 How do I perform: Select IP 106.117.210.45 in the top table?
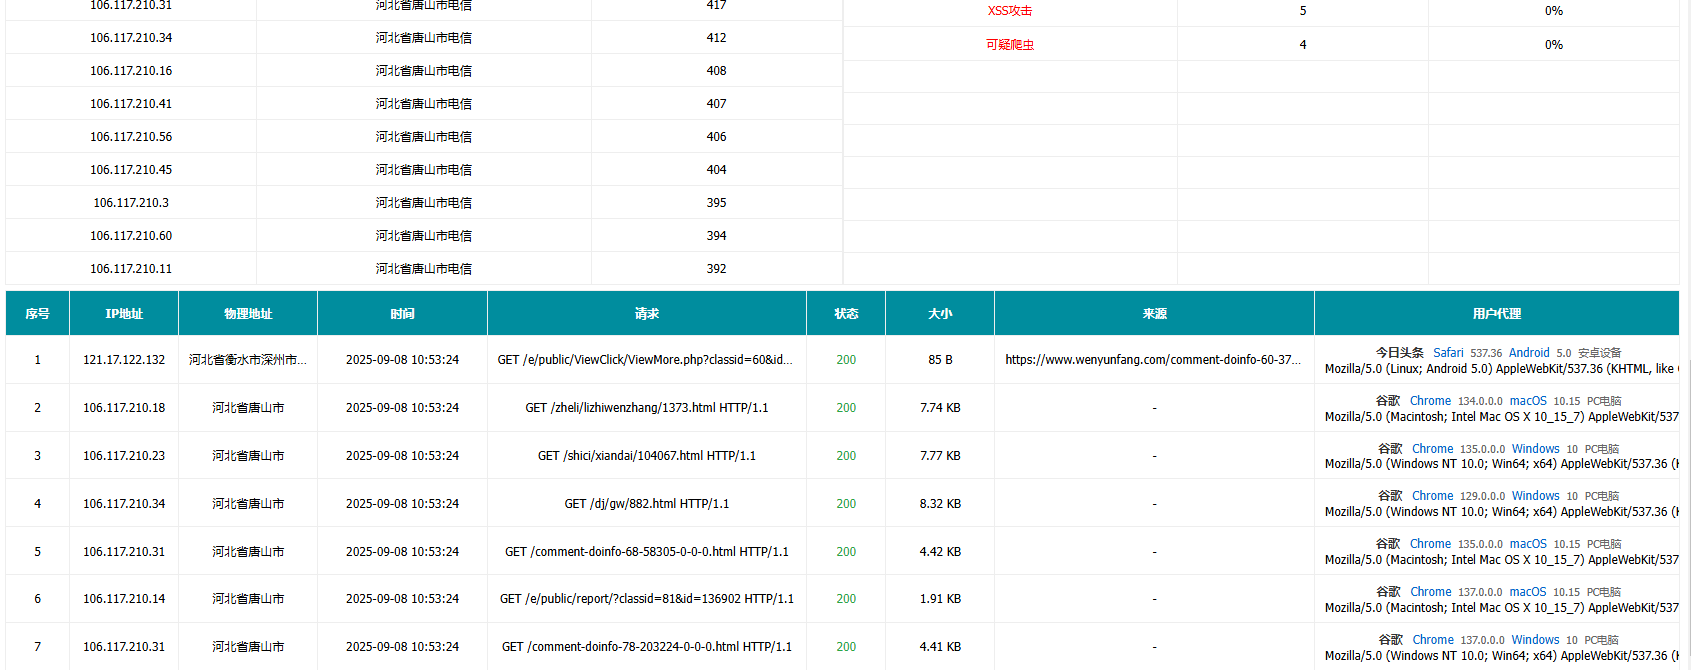(131, 170)
